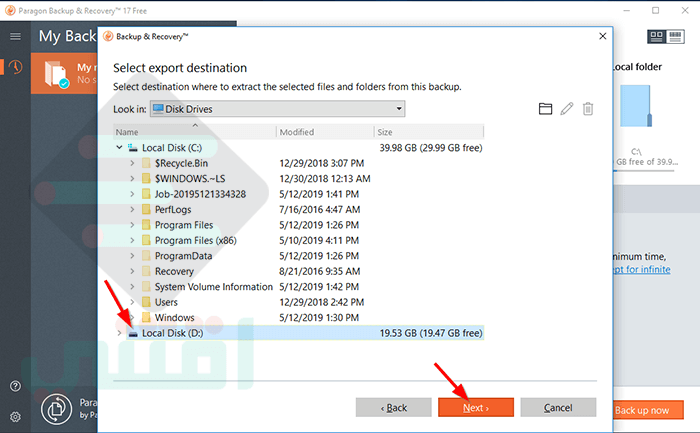Expand the ProgramData folder
This screenshot has width=700, height=433.
tap(132, 256)
